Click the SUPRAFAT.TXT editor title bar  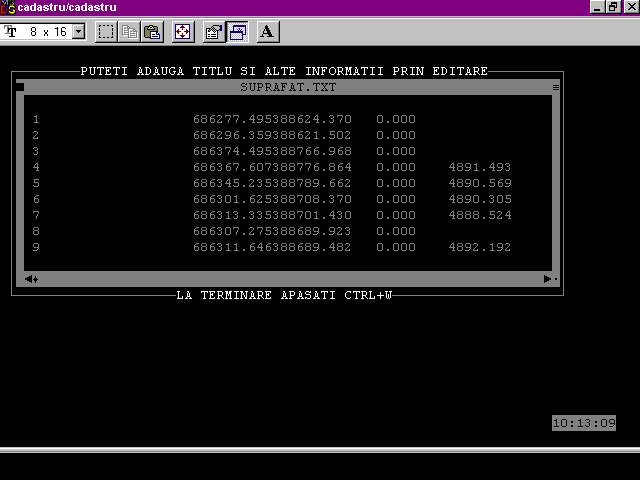click(288, 87)
